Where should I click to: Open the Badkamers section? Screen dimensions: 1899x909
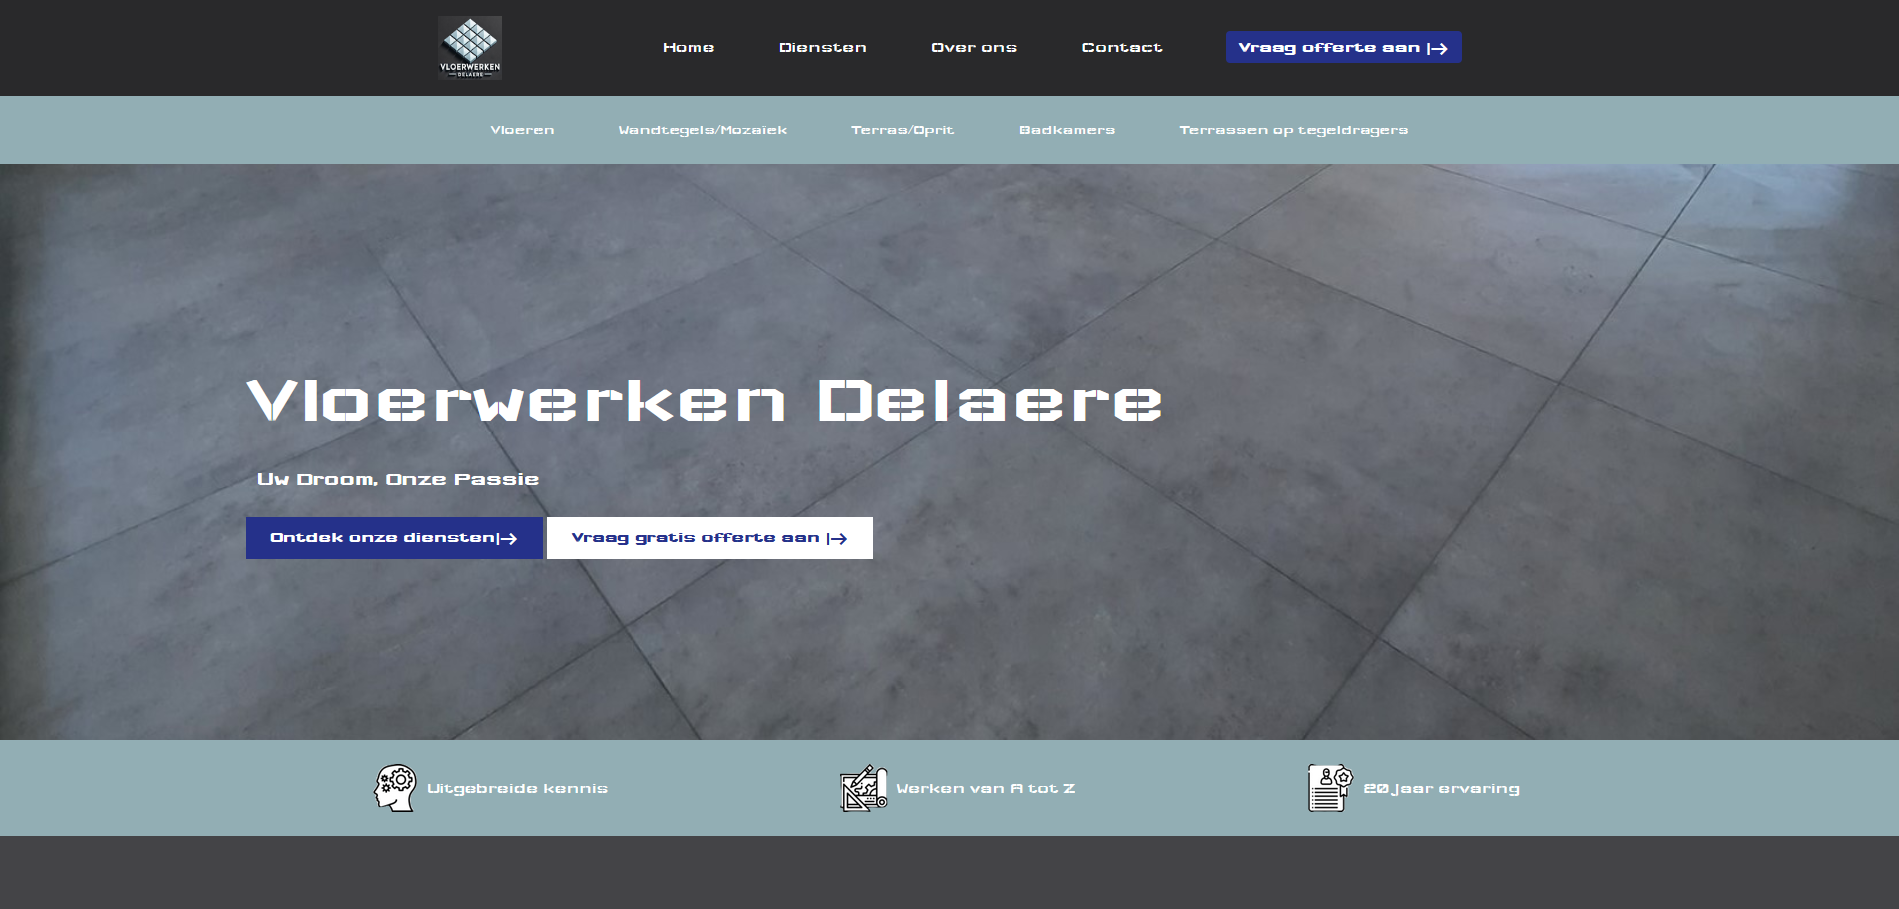1066,130
